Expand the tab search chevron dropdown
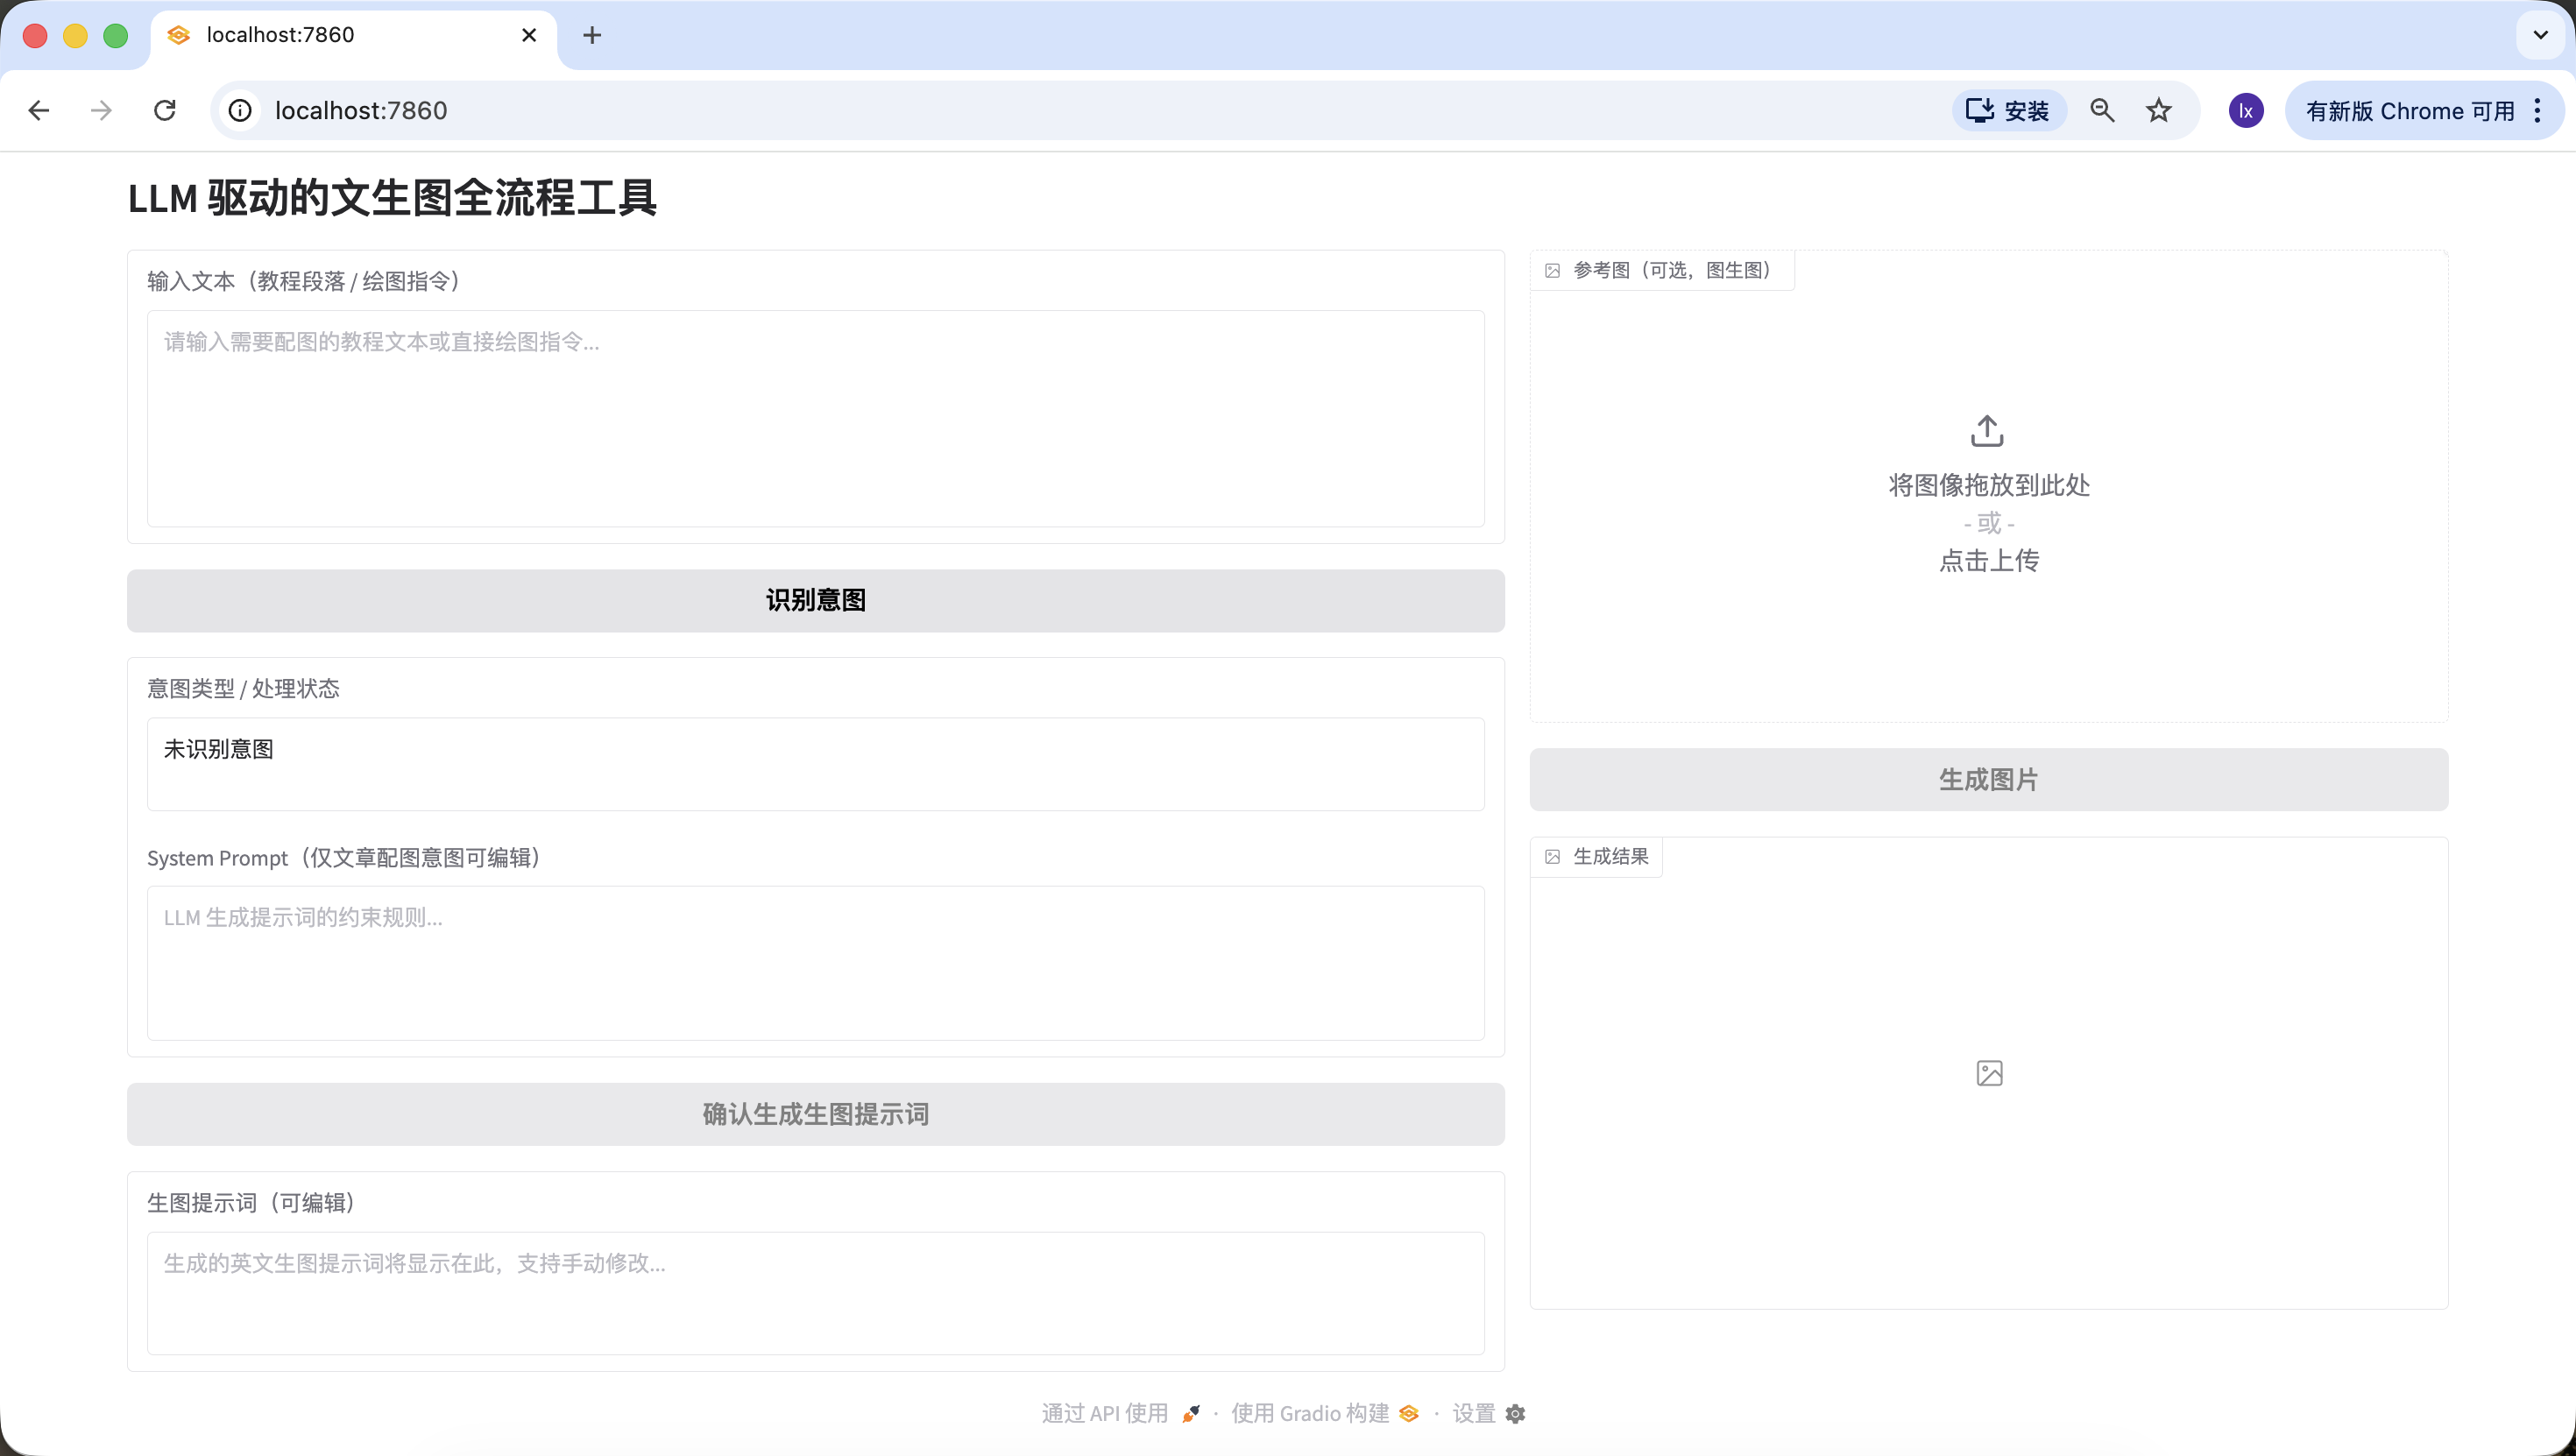 (x=2540, y=35)
